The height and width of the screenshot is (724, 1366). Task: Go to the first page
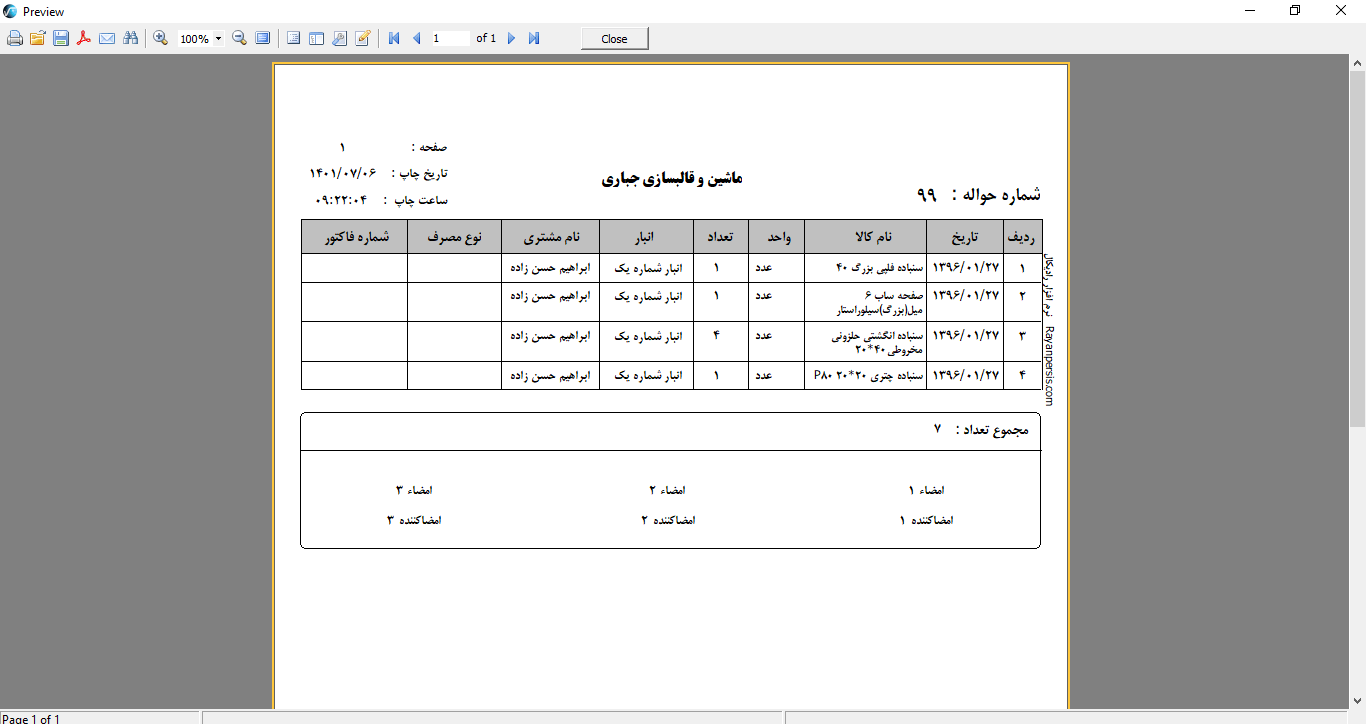coord(394,38)
